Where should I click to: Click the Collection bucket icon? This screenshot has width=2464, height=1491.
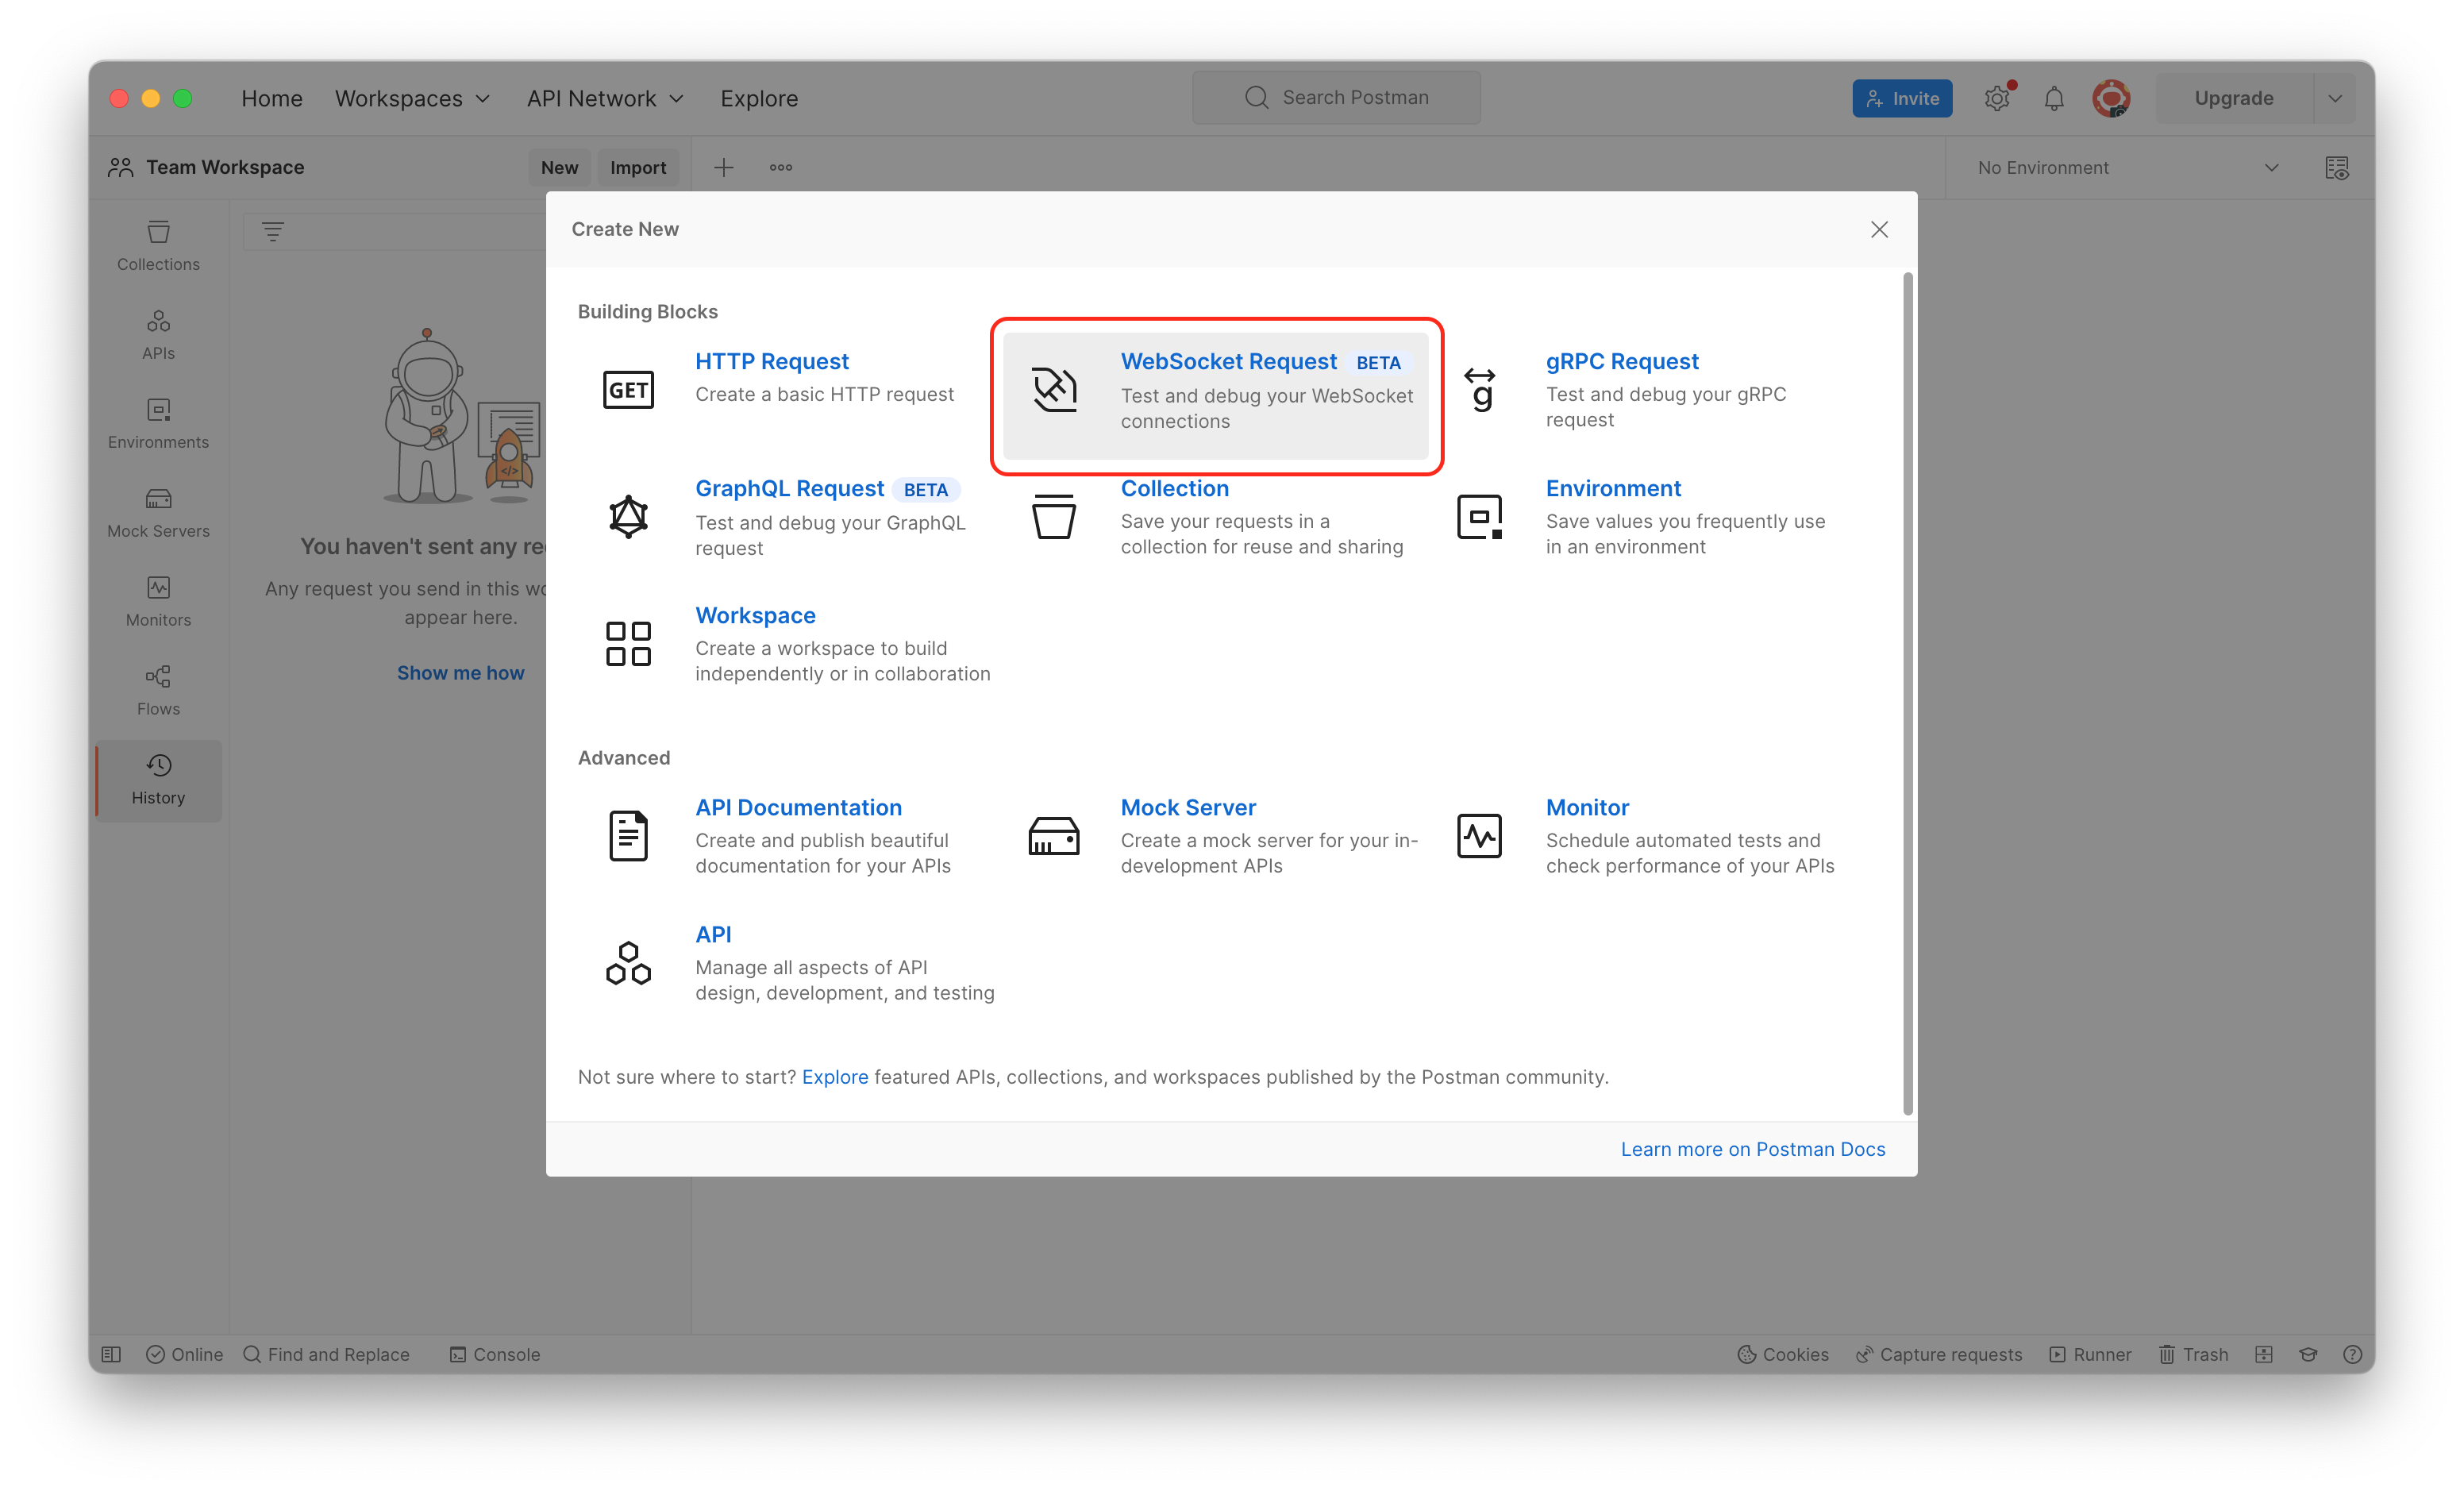tap(1054, 517)
